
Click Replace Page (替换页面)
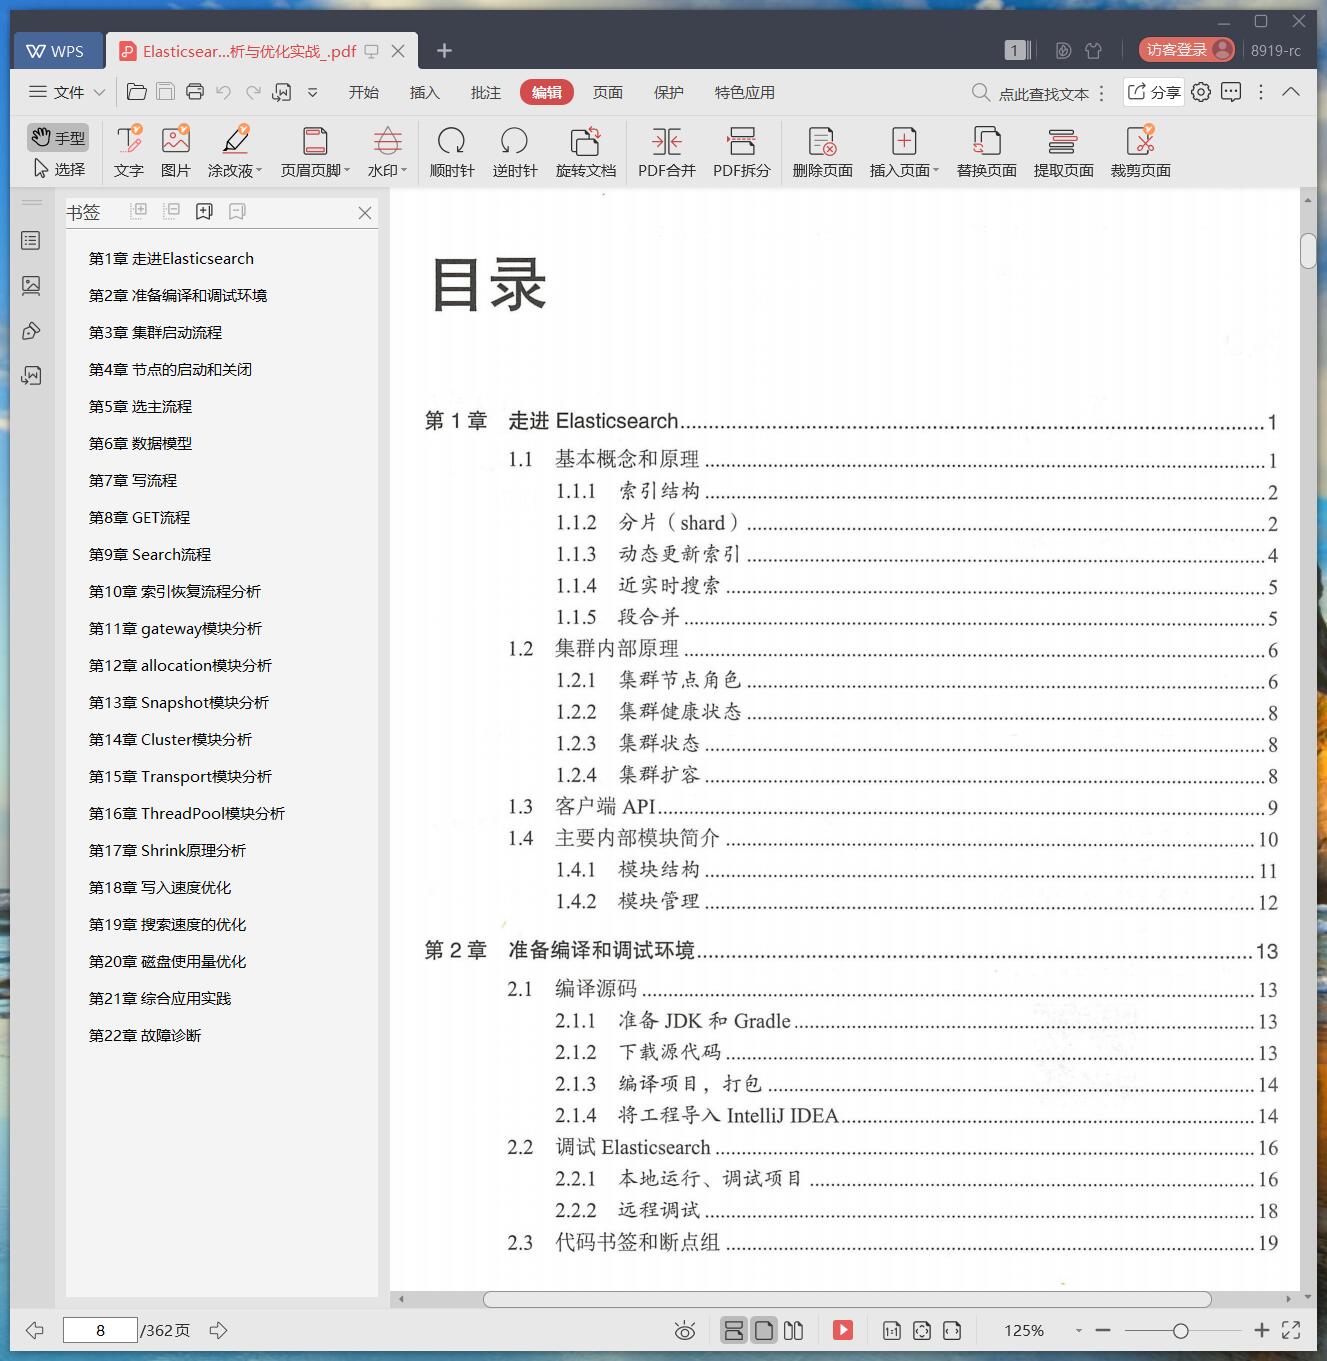pyautogui.click(x=987, y=151)
